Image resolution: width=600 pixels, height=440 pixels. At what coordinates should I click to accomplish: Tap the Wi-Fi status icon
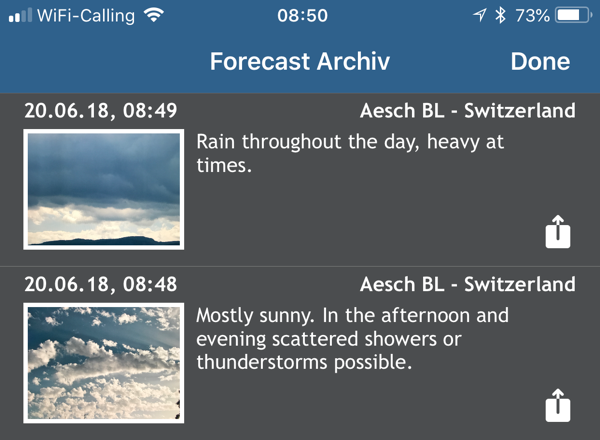coord(154,15)
